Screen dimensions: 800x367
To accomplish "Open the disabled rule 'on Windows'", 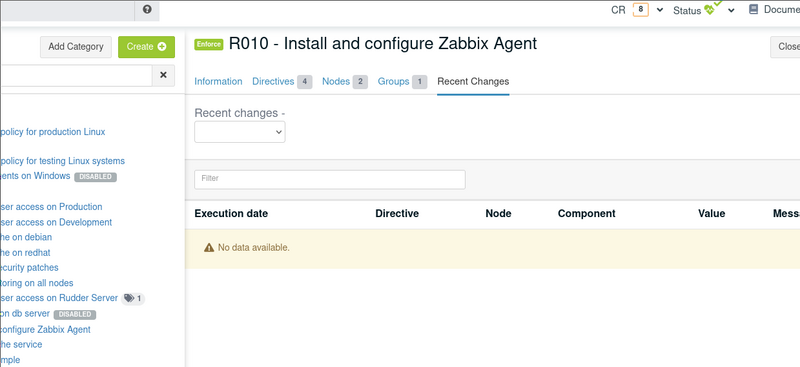I will tap(35, 176).
